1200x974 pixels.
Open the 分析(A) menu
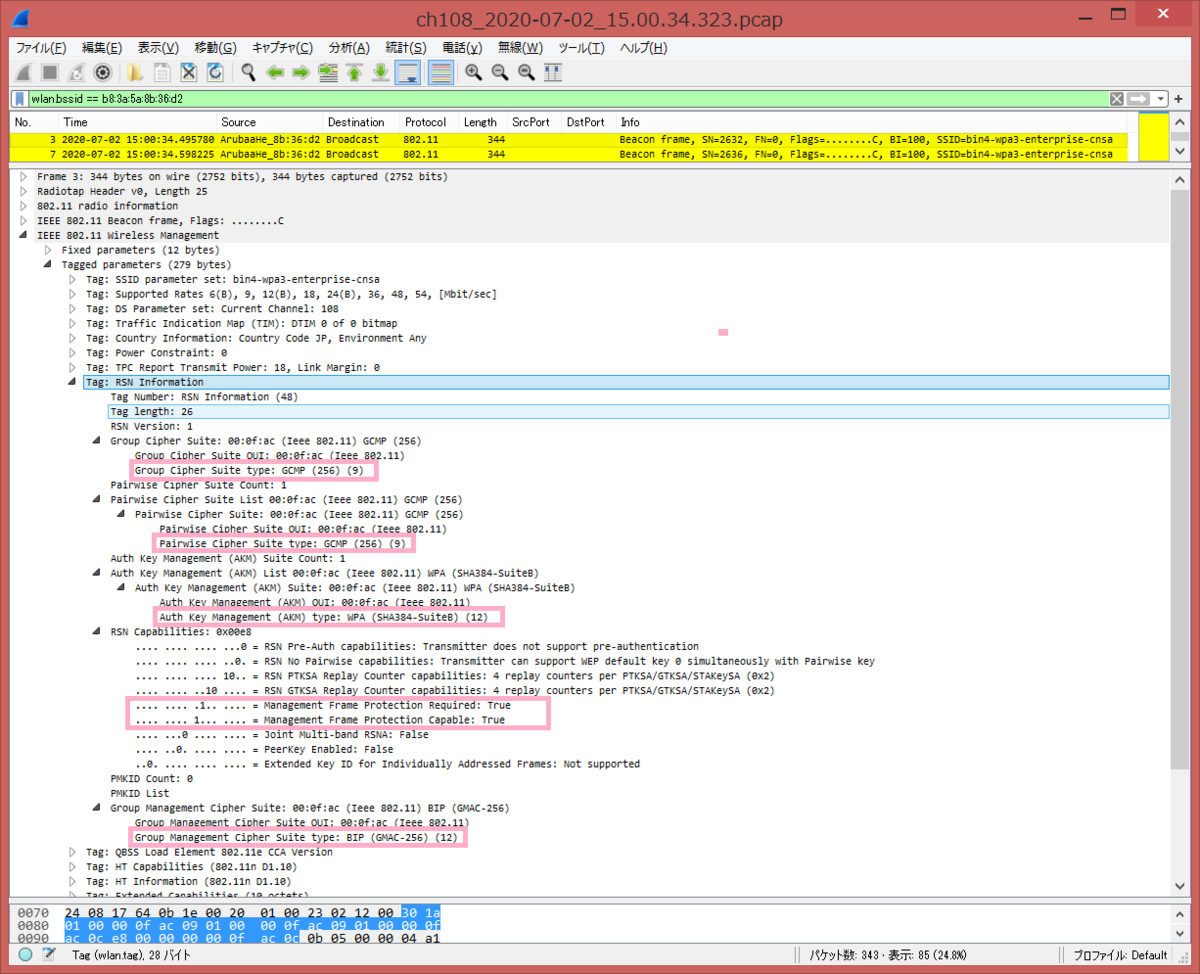[349, 48]
